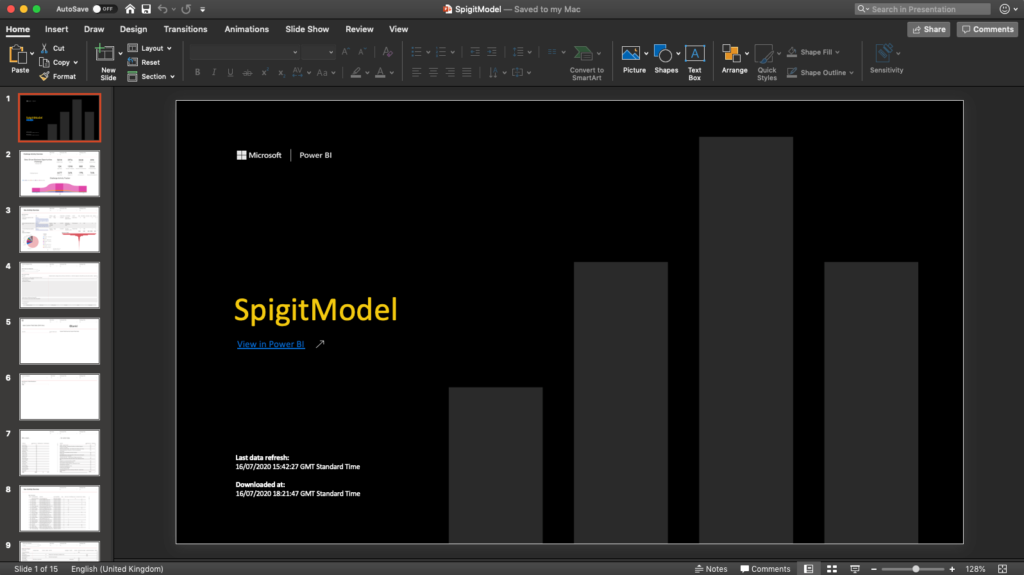Screen dimensions: 1024x575
Task: Click the Reset slide icon
Action: coord(133,62)
